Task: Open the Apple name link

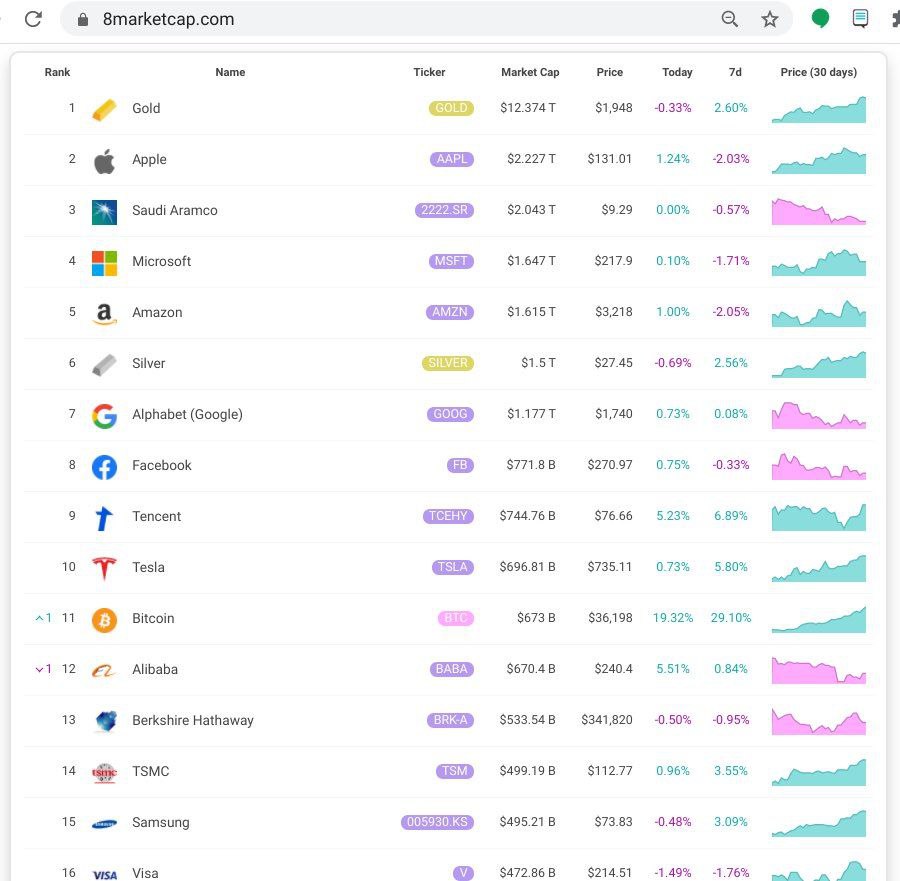Action: pyautogui.click(x=149, y=160)
